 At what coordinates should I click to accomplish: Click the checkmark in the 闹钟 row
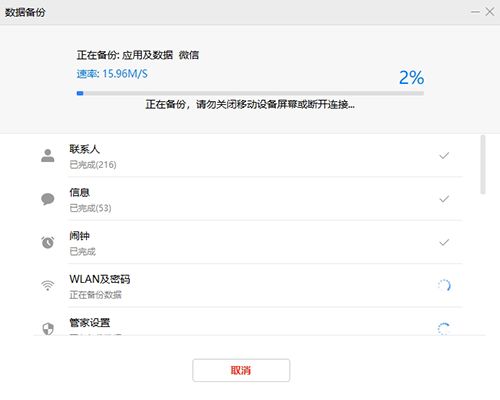click(x=444, y=242)
